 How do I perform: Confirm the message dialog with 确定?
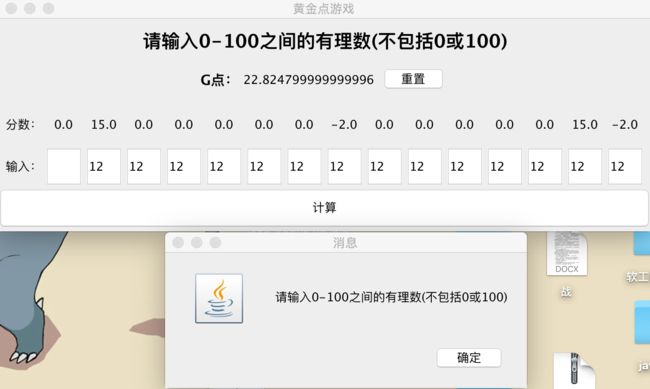(469, 357)
